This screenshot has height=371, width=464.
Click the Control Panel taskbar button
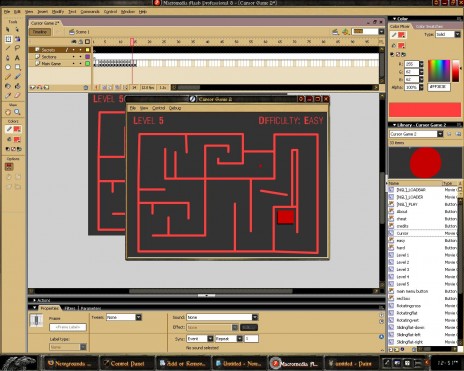(x=127, y=364)
